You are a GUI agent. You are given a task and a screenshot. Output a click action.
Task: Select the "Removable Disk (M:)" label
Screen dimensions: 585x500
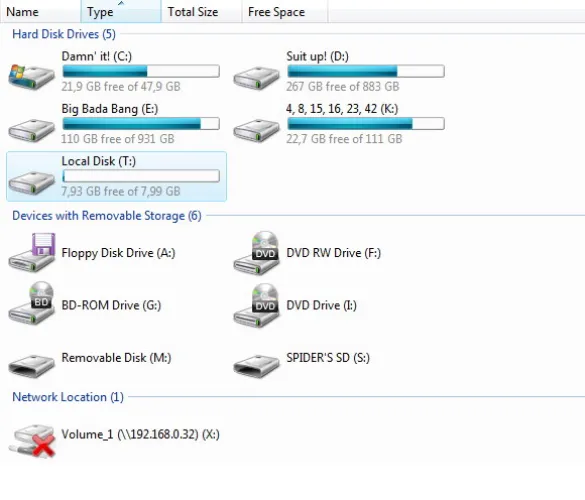(x=116, y=358)
